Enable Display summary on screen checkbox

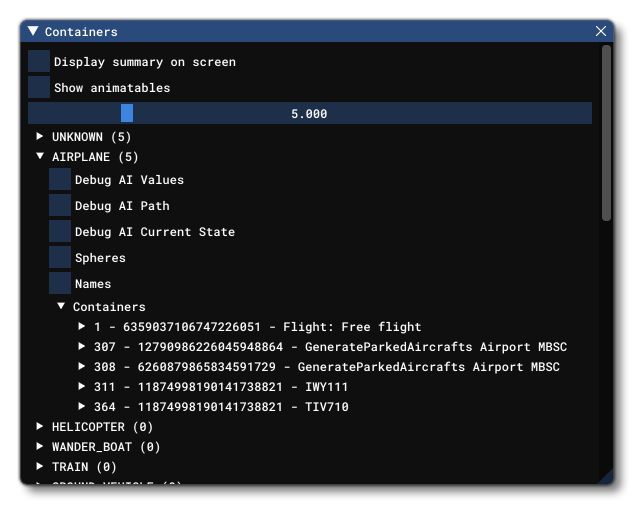(39, 61)
